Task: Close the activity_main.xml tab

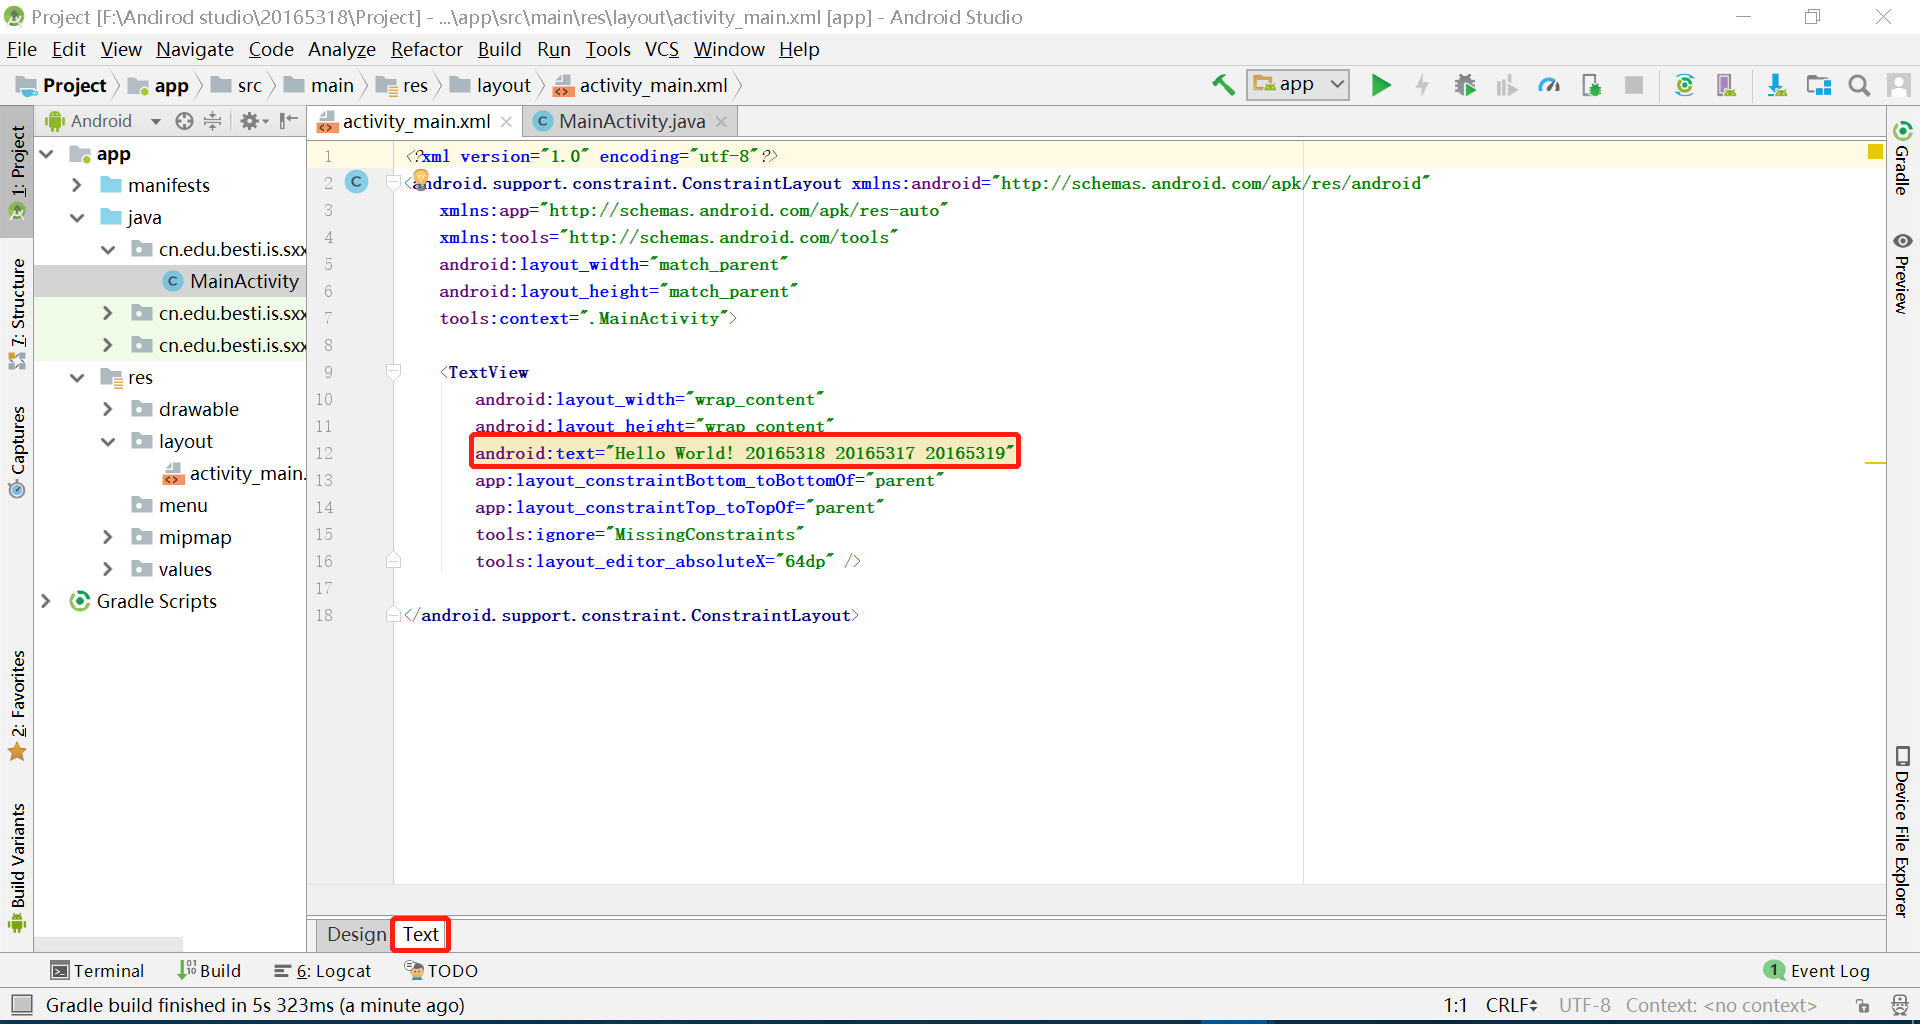Action: (506, 121)
